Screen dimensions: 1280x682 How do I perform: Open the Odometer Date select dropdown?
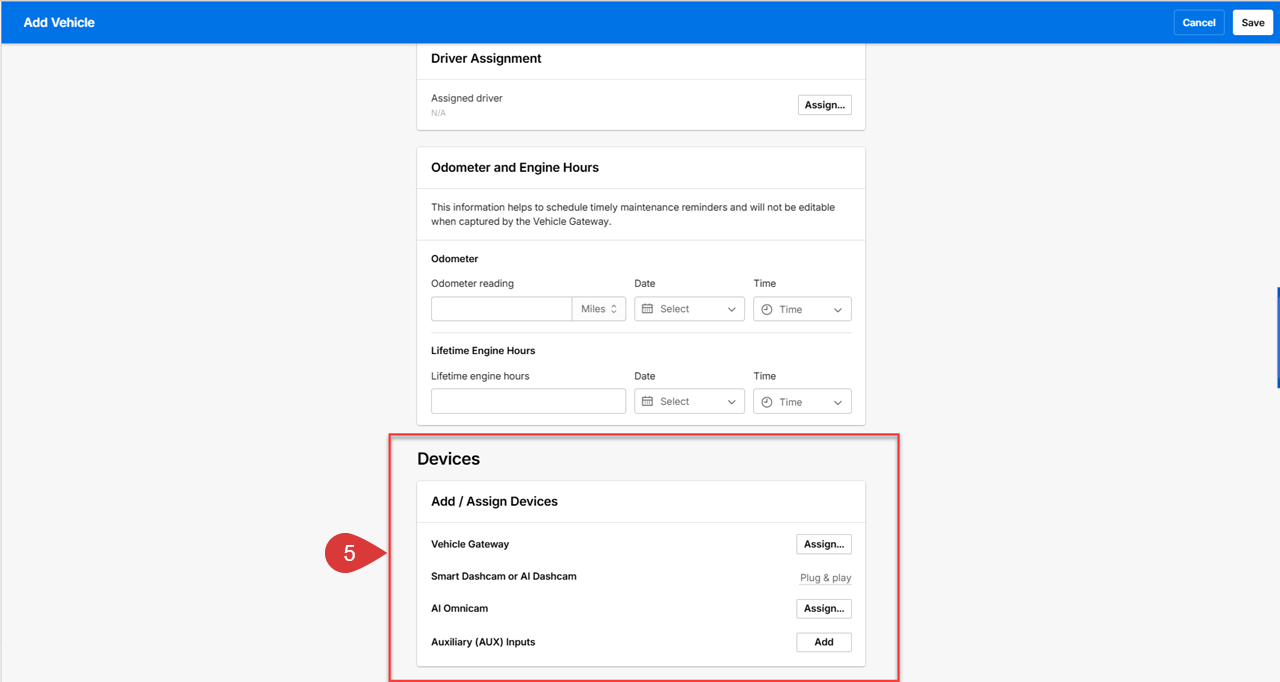tap(690, 309)
